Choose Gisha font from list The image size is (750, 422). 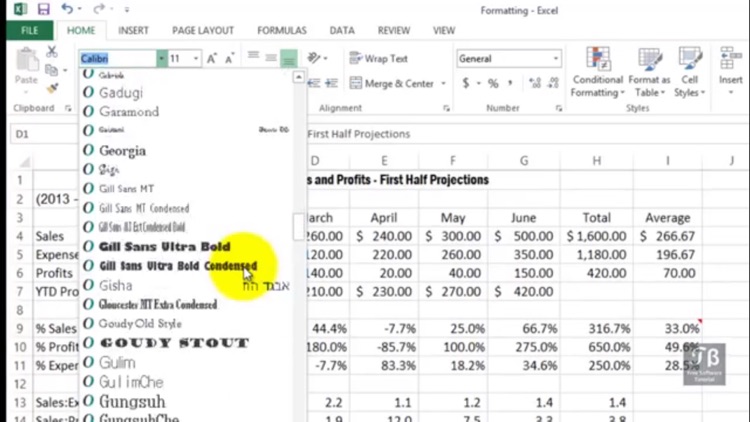point(187,285)
